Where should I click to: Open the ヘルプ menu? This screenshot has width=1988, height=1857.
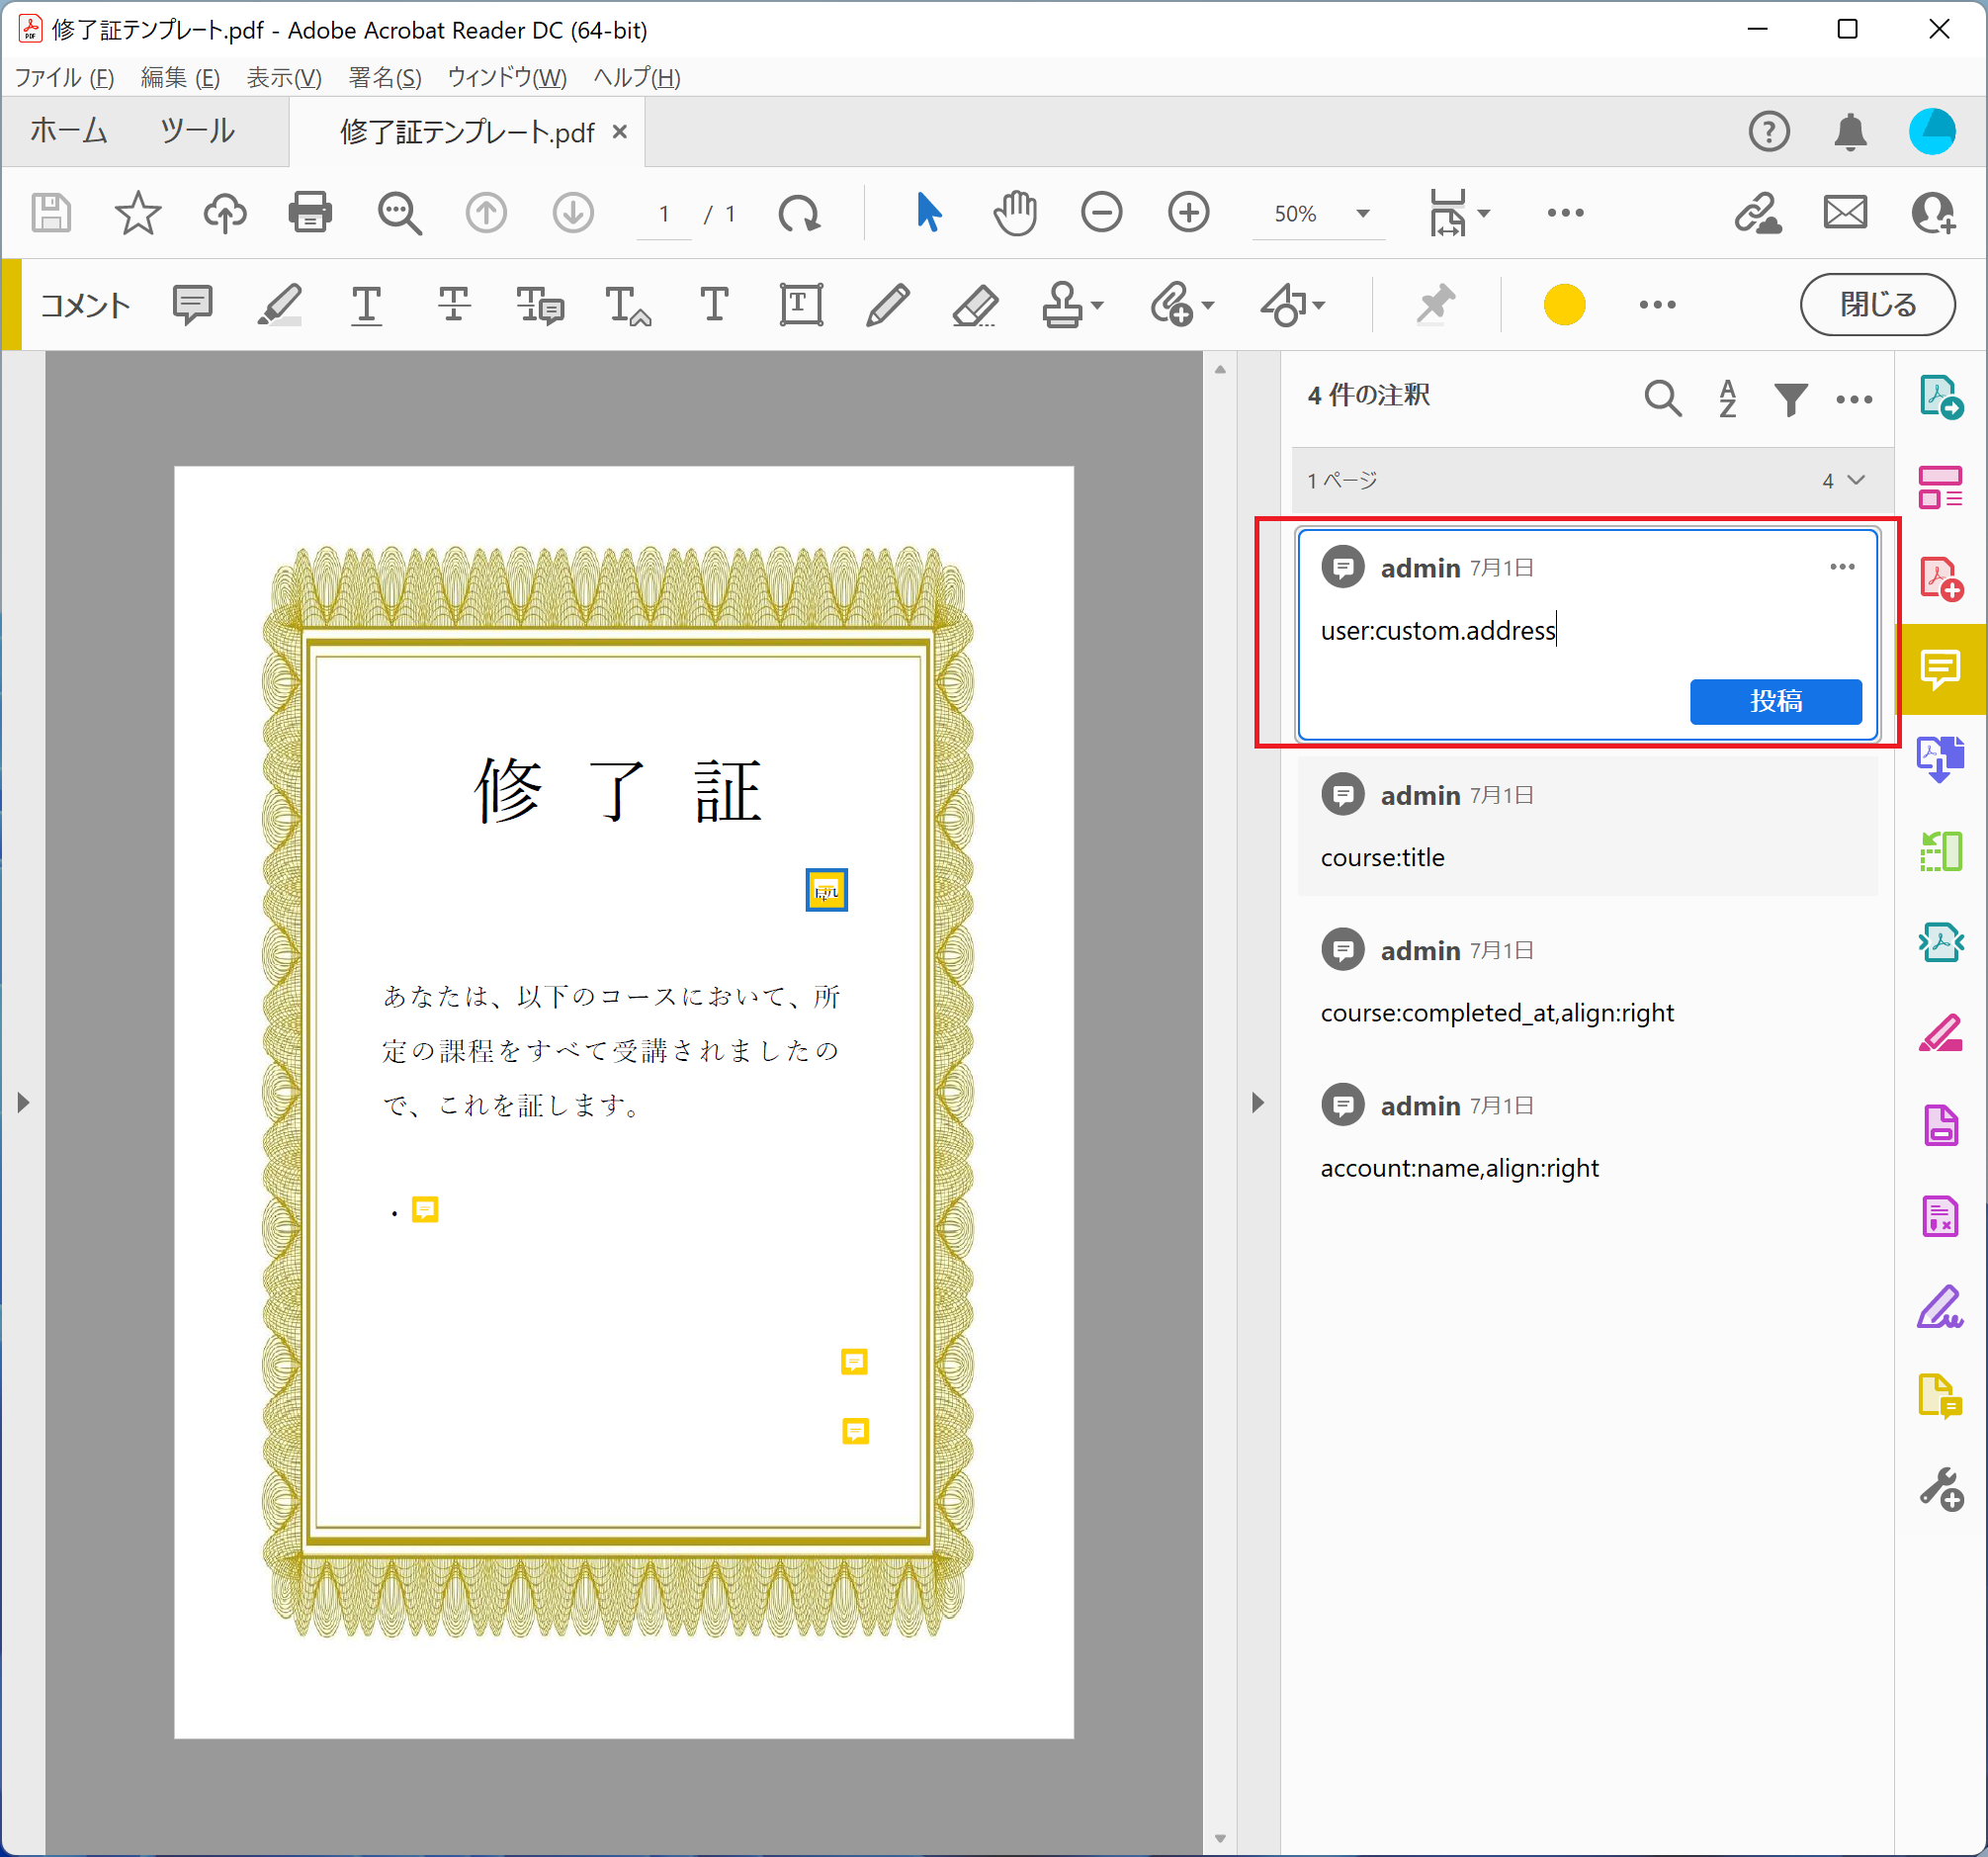coord(637,78)
